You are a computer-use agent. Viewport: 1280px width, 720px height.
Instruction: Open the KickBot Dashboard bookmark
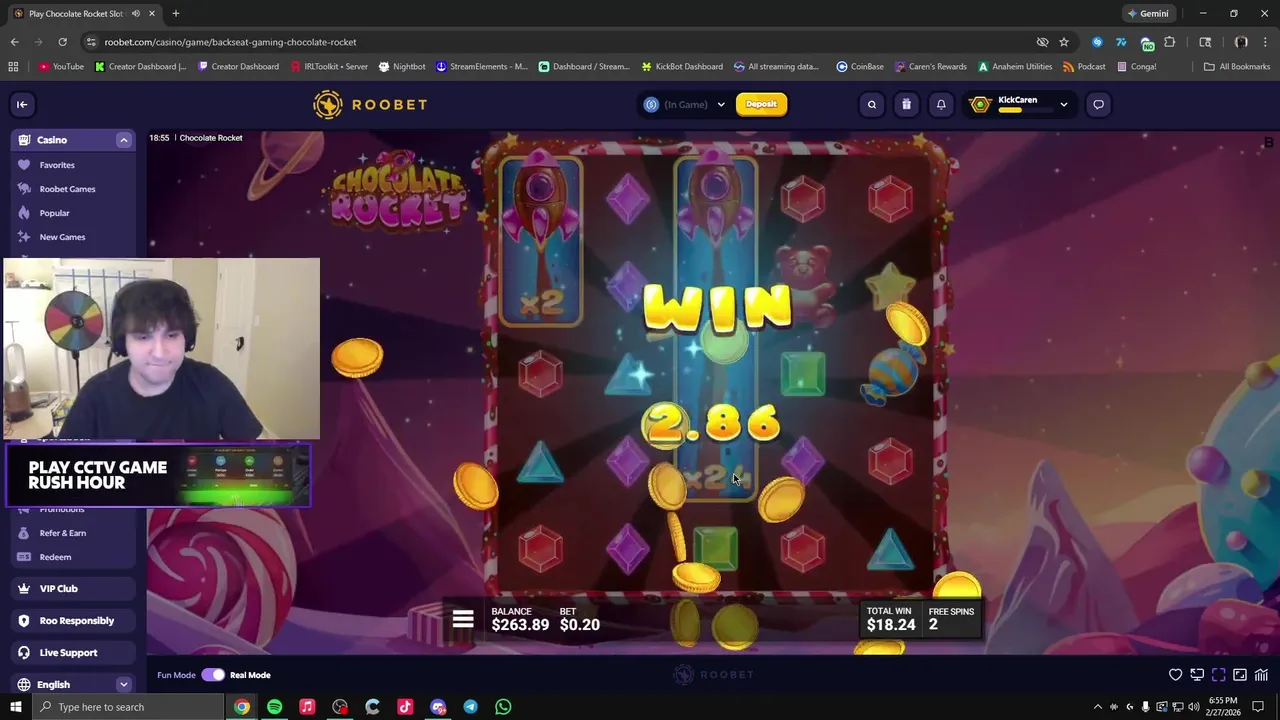(681, 67)
